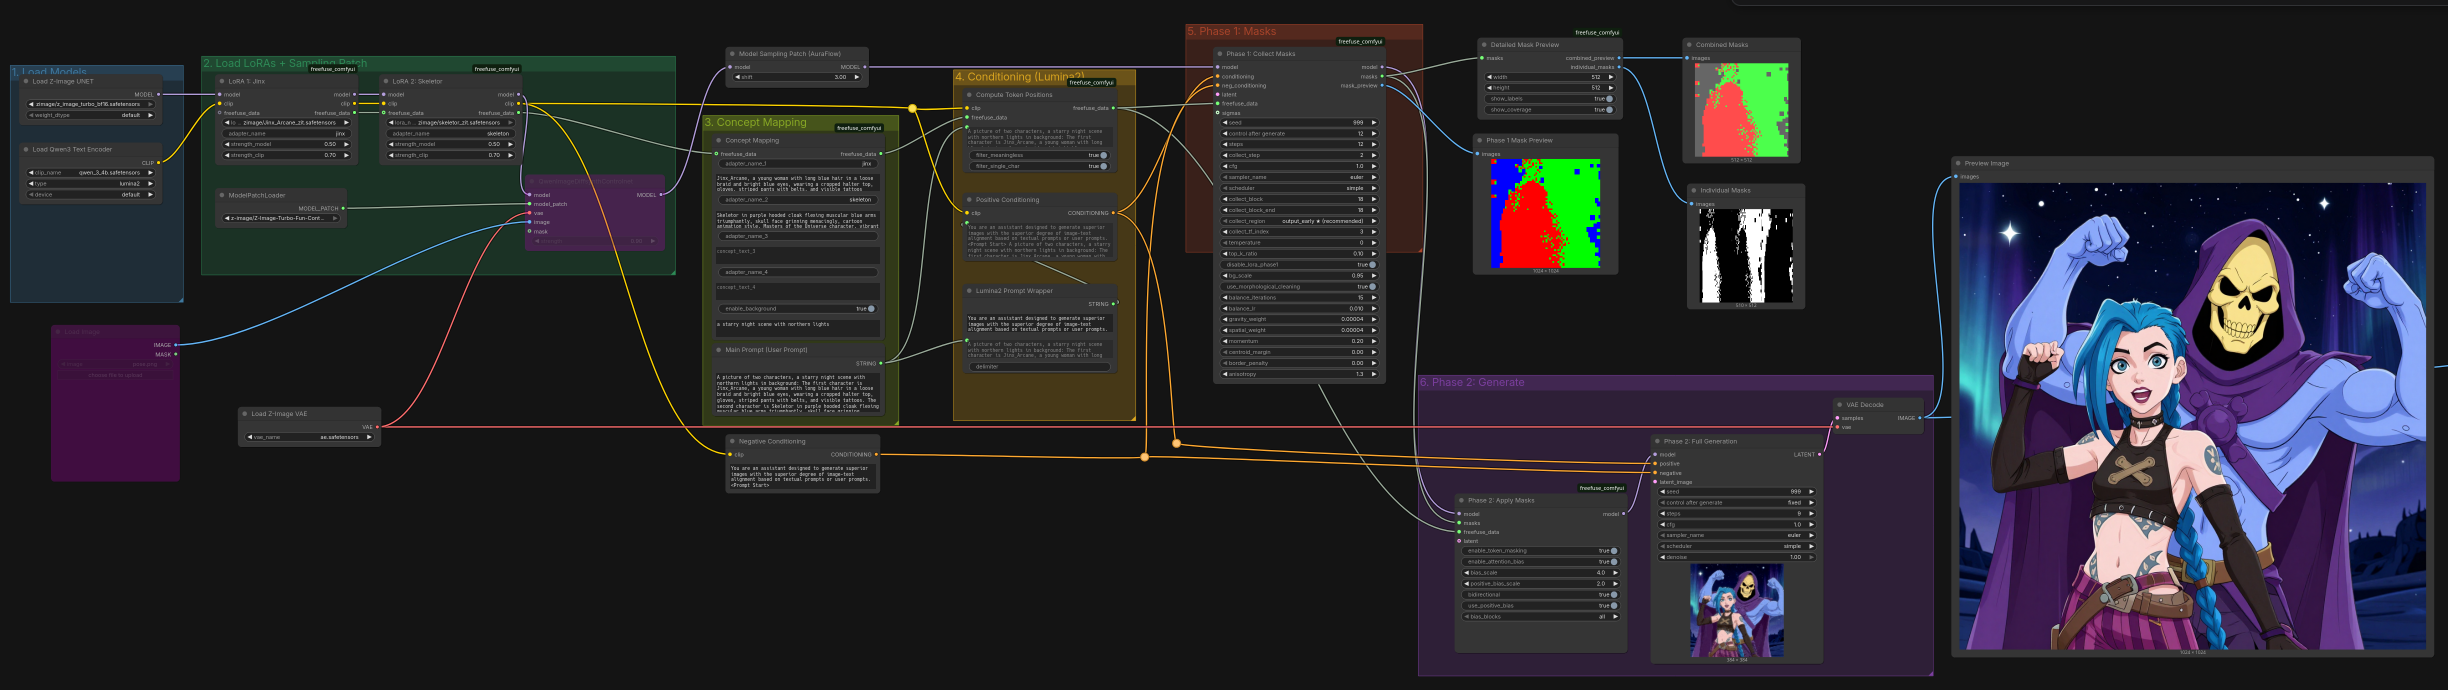Toggle use_morphological_cleaning switch
2448x690 pixels.
1299,287
